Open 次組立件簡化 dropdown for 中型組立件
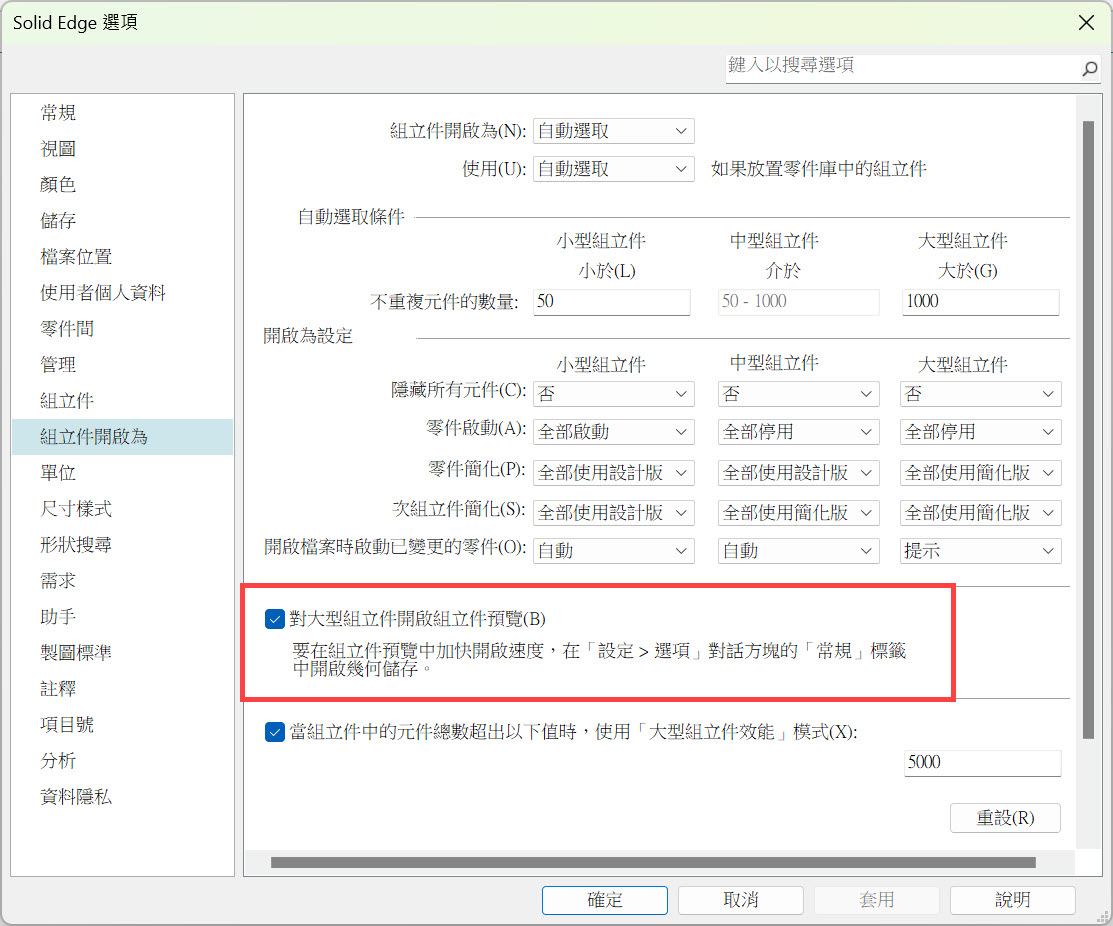Screen dimensions: 1113x926 [x=799, y=513]
